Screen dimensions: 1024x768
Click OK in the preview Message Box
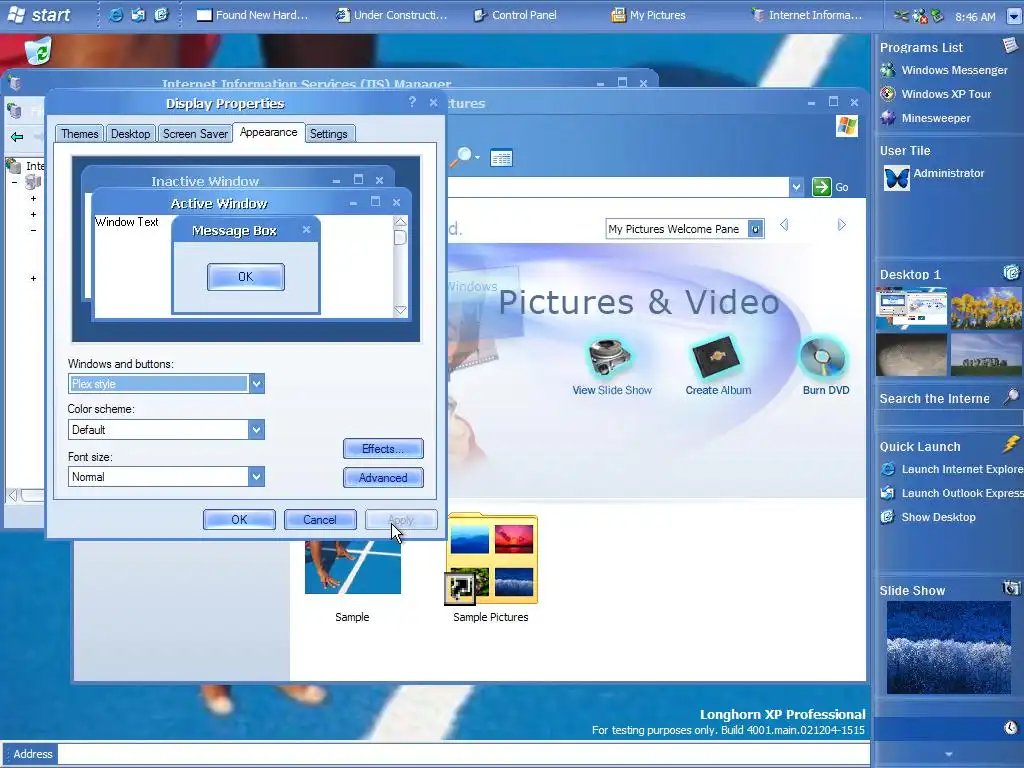(x=246, y=277)
